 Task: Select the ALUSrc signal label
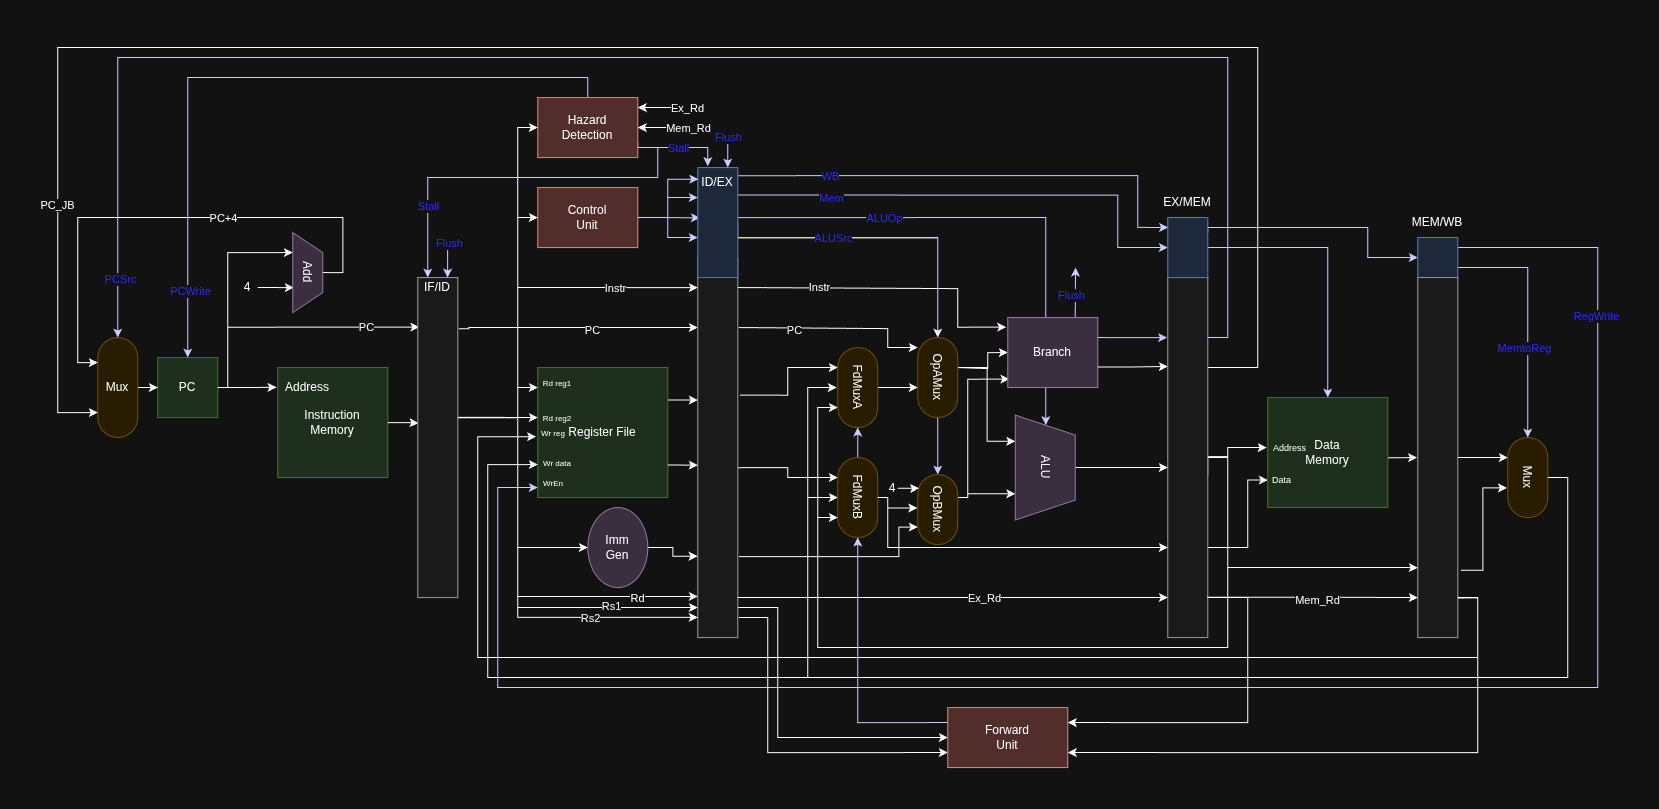tap(833, 238)
